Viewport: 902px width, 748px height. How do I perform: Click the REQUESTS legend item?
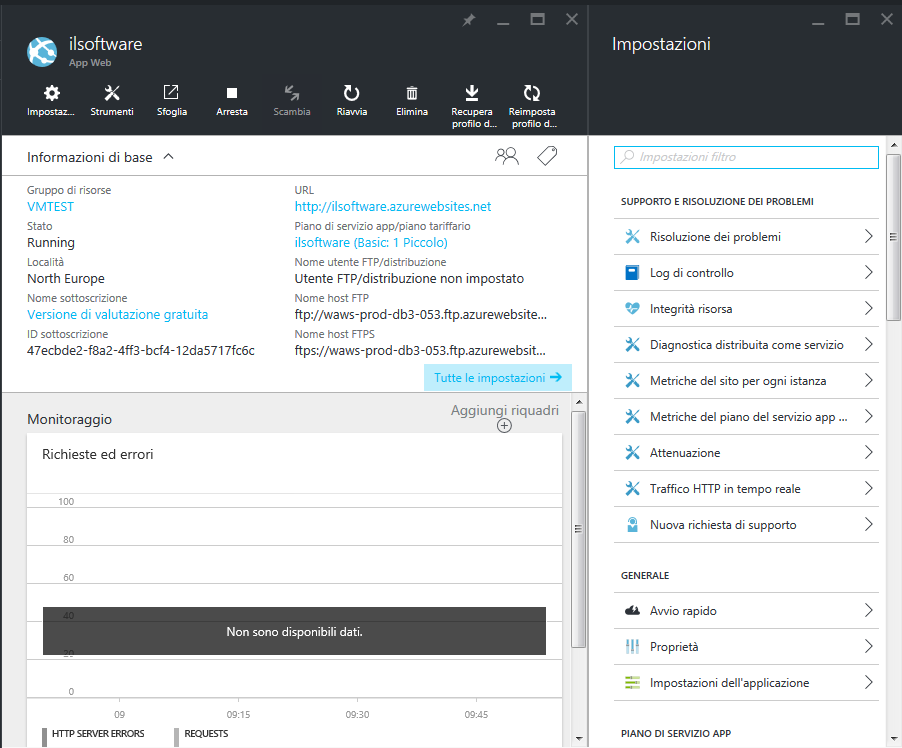click(201, 734)
